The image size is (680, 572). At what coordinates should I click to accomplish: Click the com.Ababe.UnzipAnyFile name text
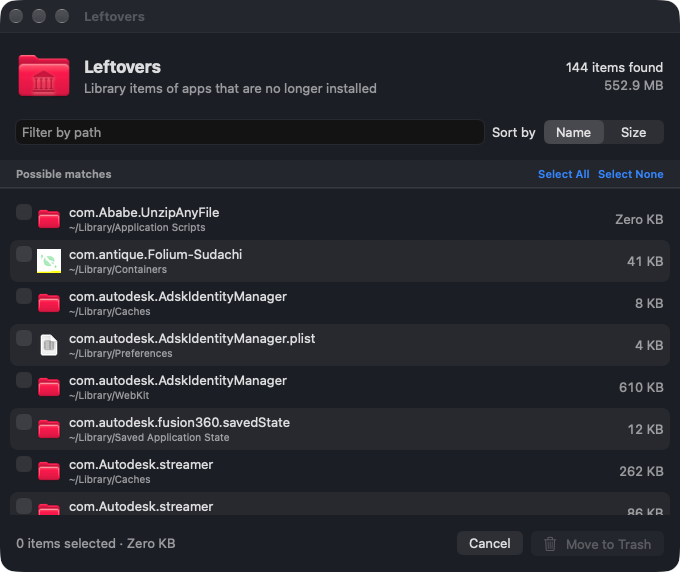coord(144,212)
